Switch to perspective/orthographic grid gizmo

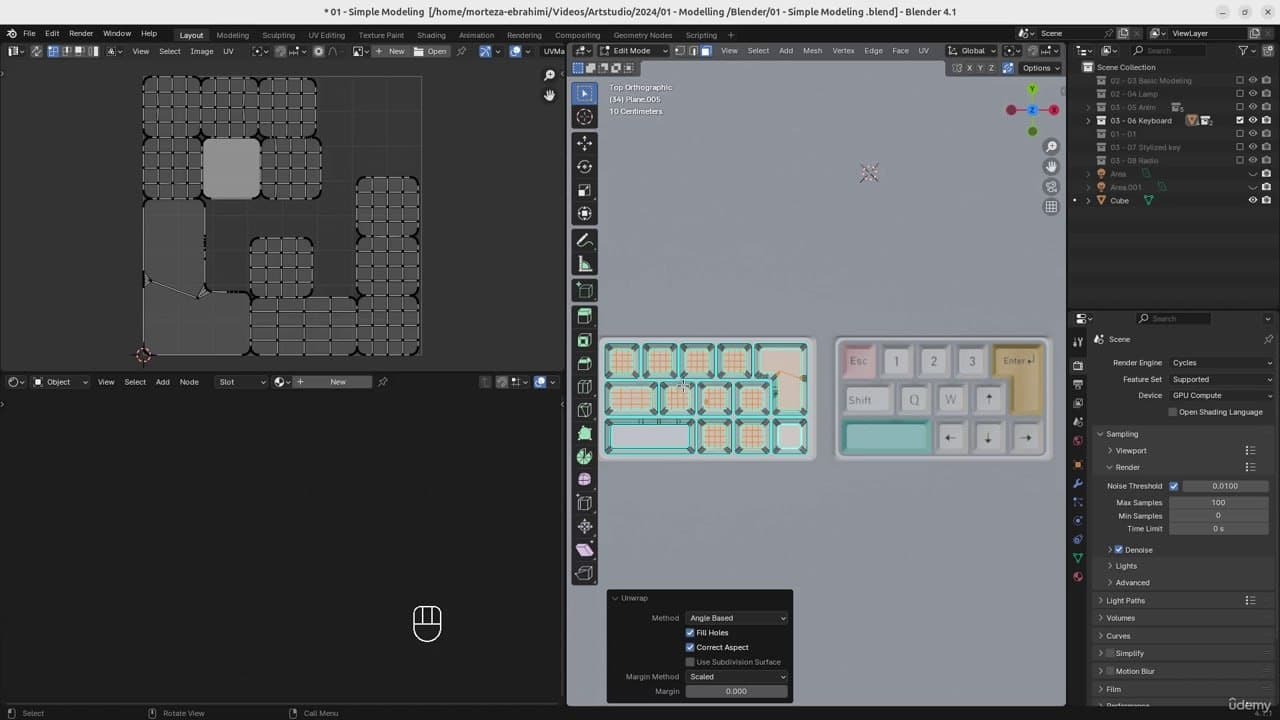1051,206
